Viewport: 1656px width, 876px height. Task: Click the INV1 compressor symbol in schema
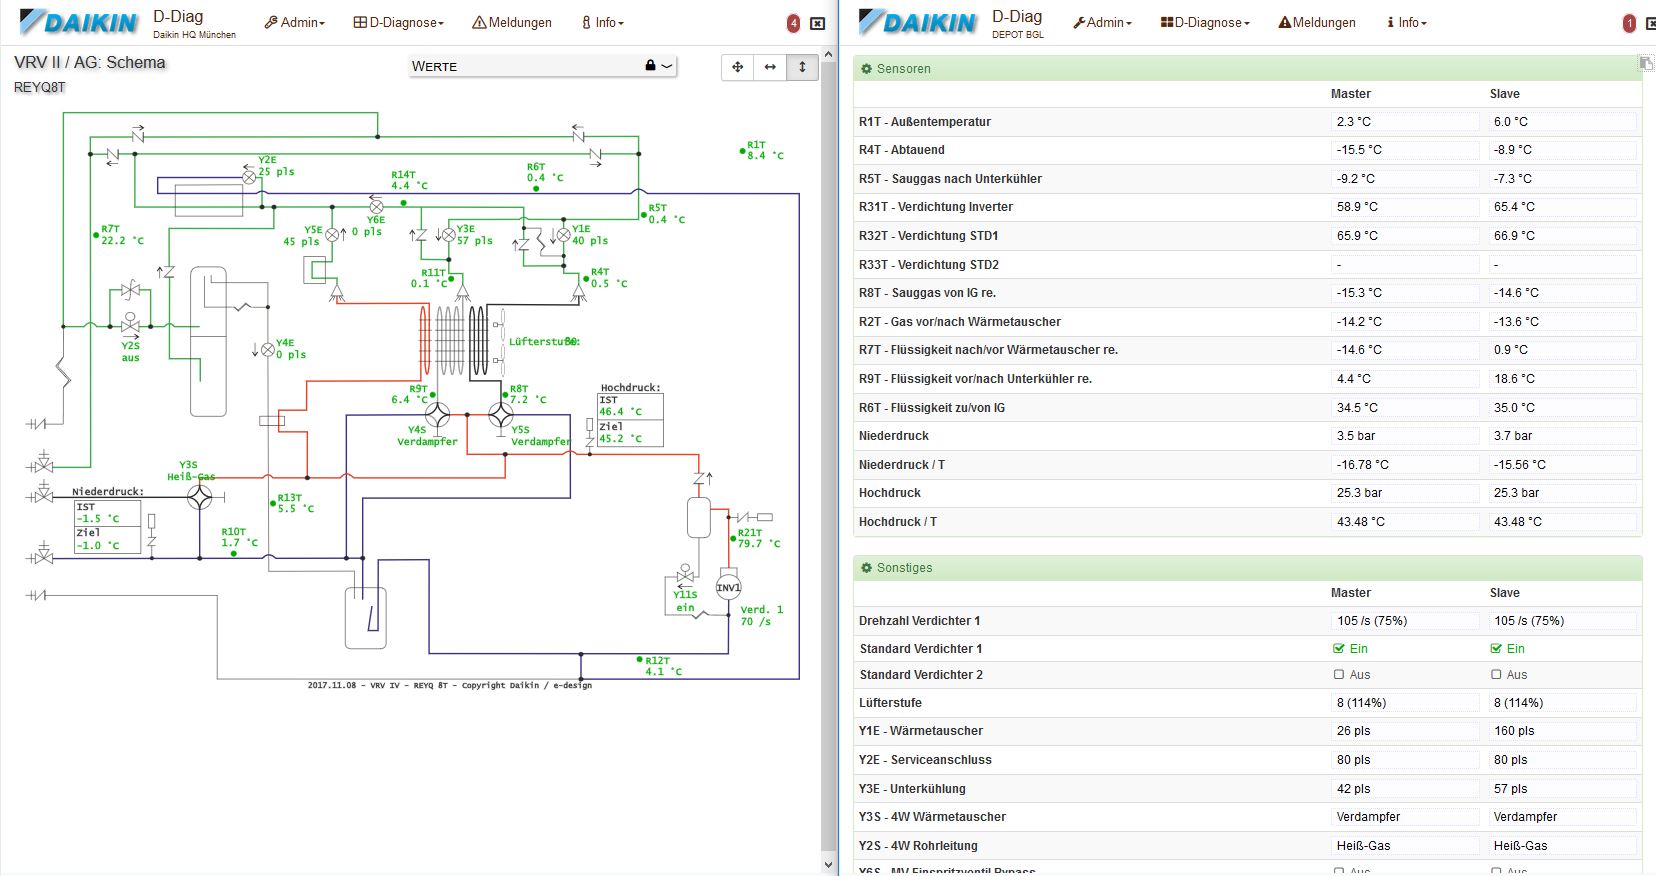(x=728, y=587)
